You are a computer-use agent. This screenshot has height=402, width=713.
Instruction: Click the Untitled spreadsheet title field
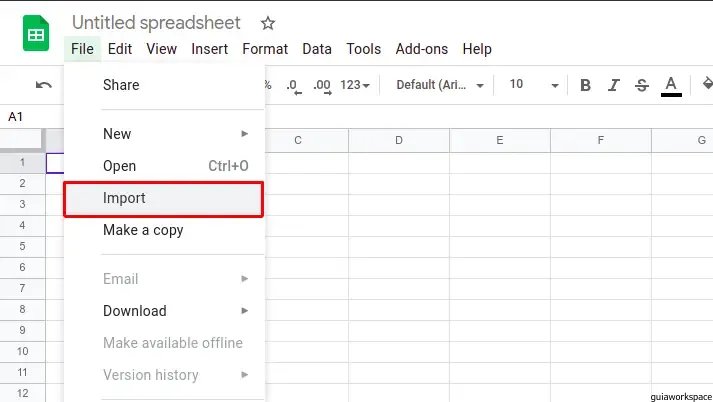coord(156,22)
